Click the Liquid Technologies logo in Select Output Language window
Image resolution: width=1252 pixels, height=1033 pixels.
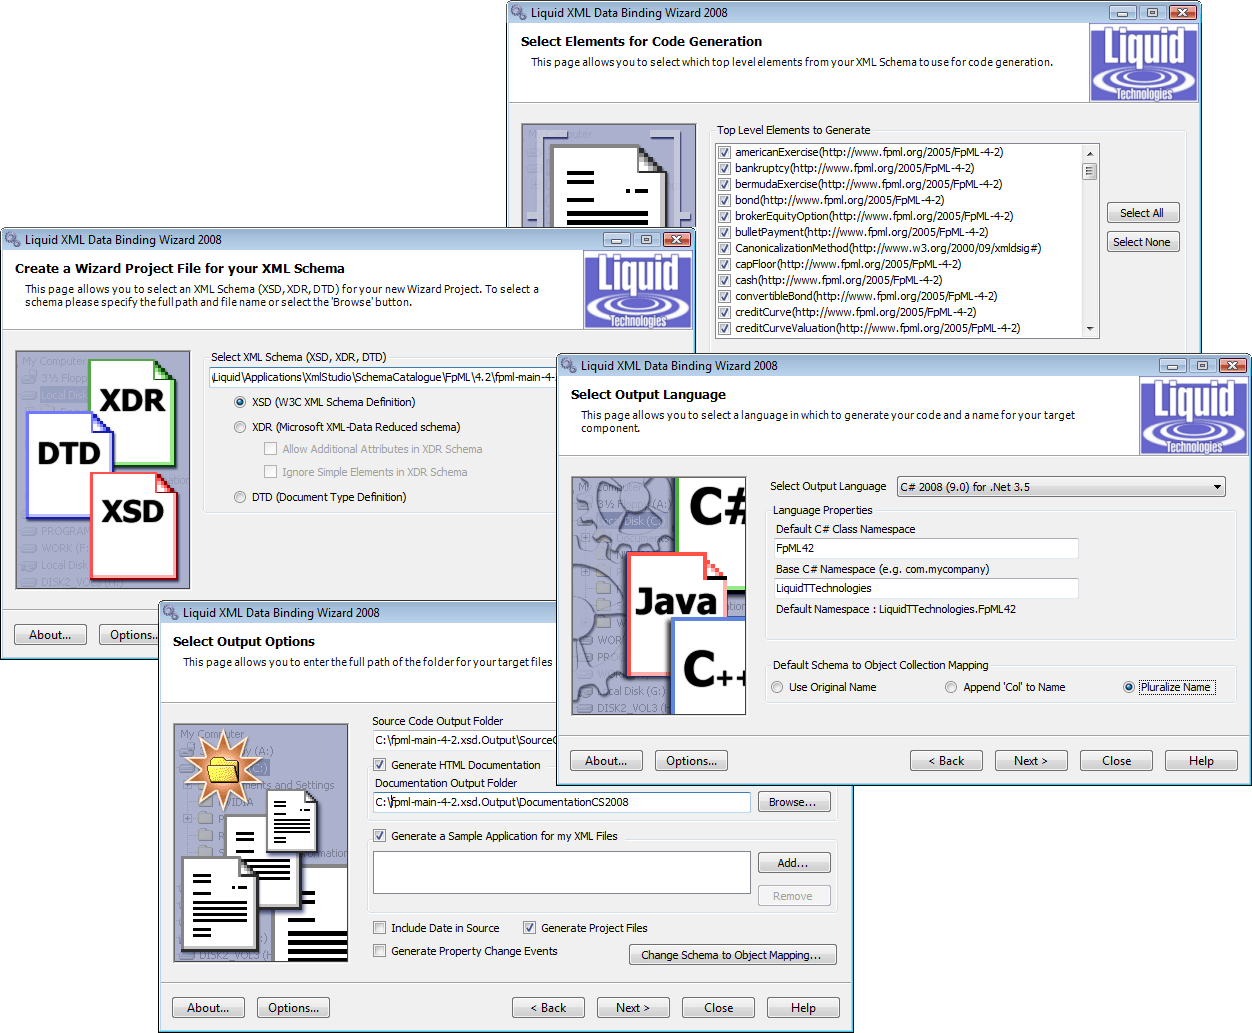pyautogui.click(x=1194, y=415)
